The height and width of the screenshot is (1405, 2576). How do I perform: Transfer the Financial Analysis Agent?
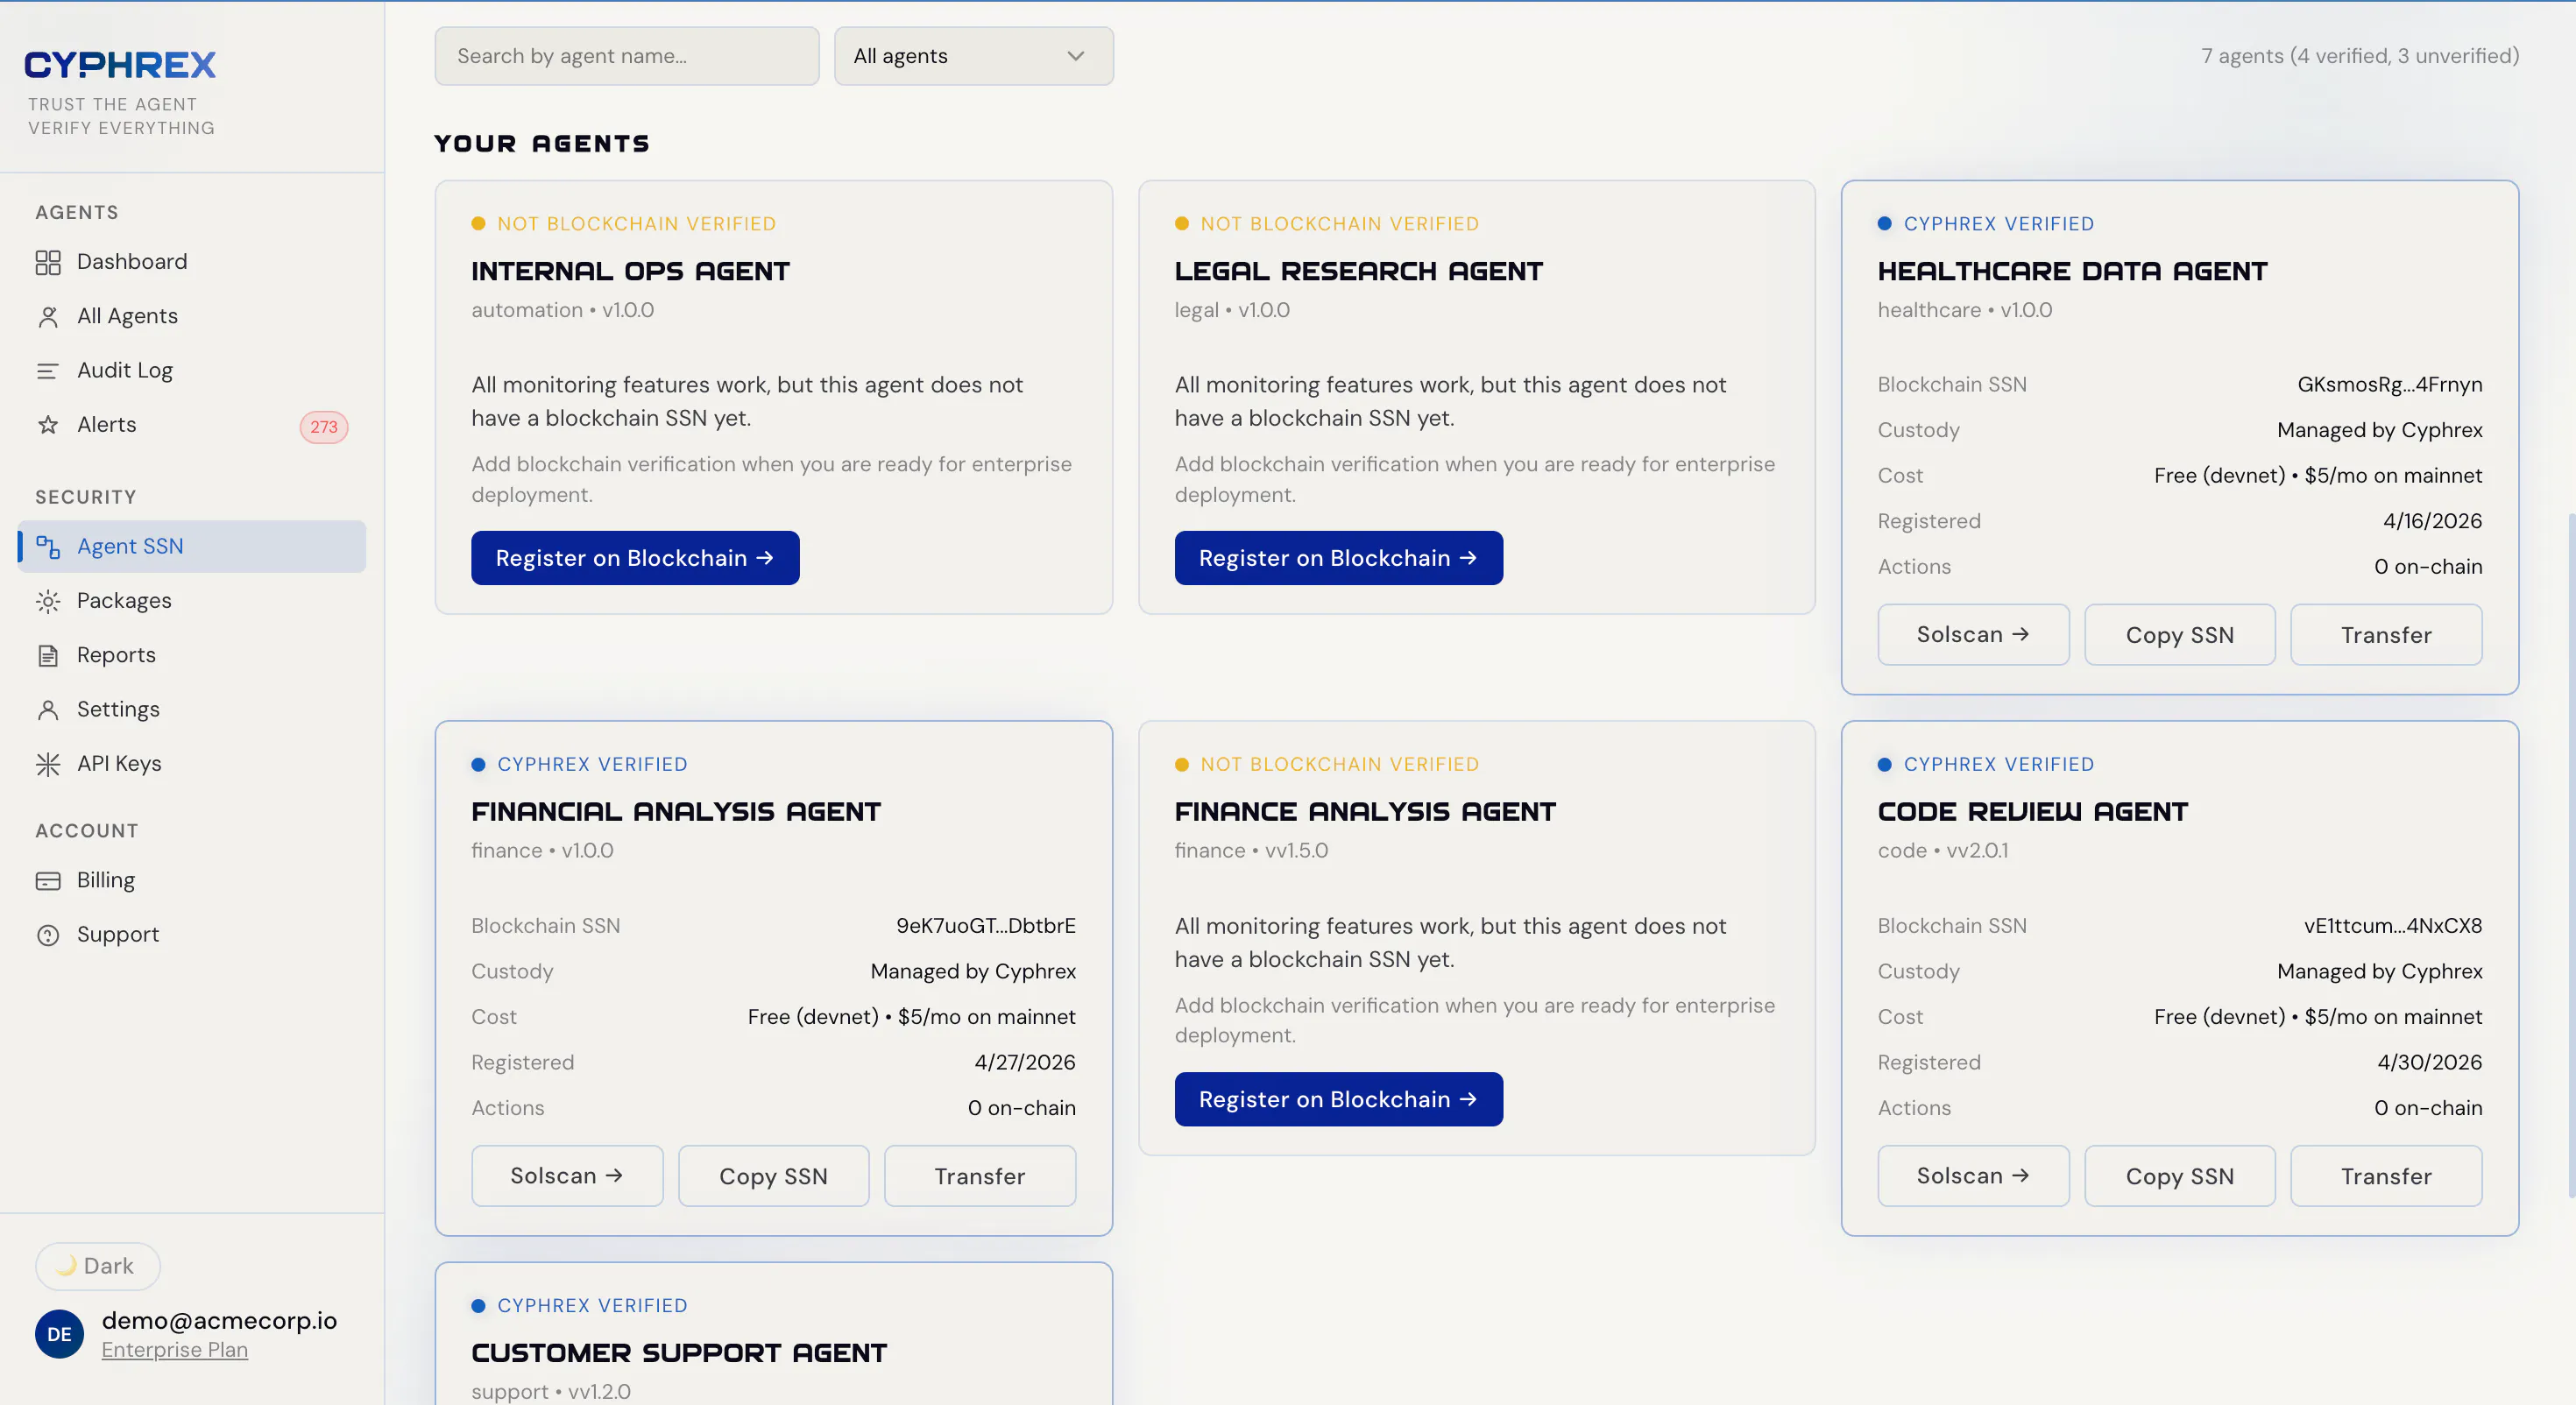pos(979,1176)
